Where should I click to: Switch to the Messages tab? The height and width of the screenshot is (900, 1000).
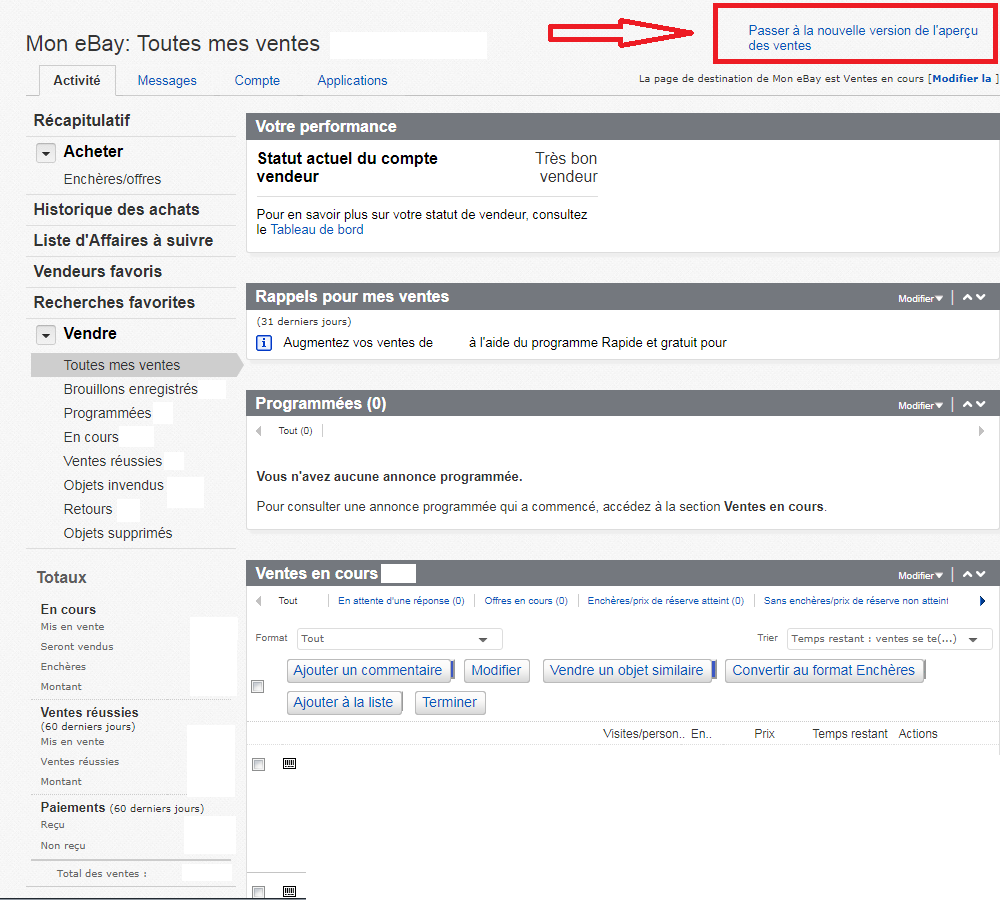(167, 80)
